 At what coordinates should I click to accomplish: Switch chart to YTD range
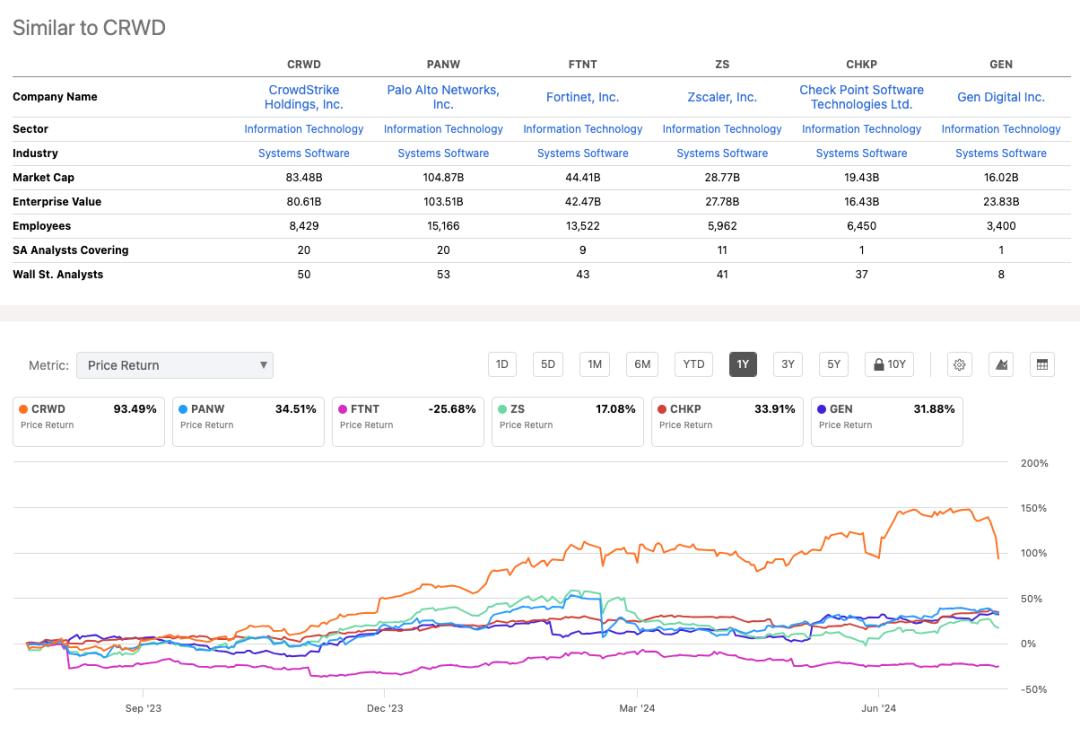694,364
